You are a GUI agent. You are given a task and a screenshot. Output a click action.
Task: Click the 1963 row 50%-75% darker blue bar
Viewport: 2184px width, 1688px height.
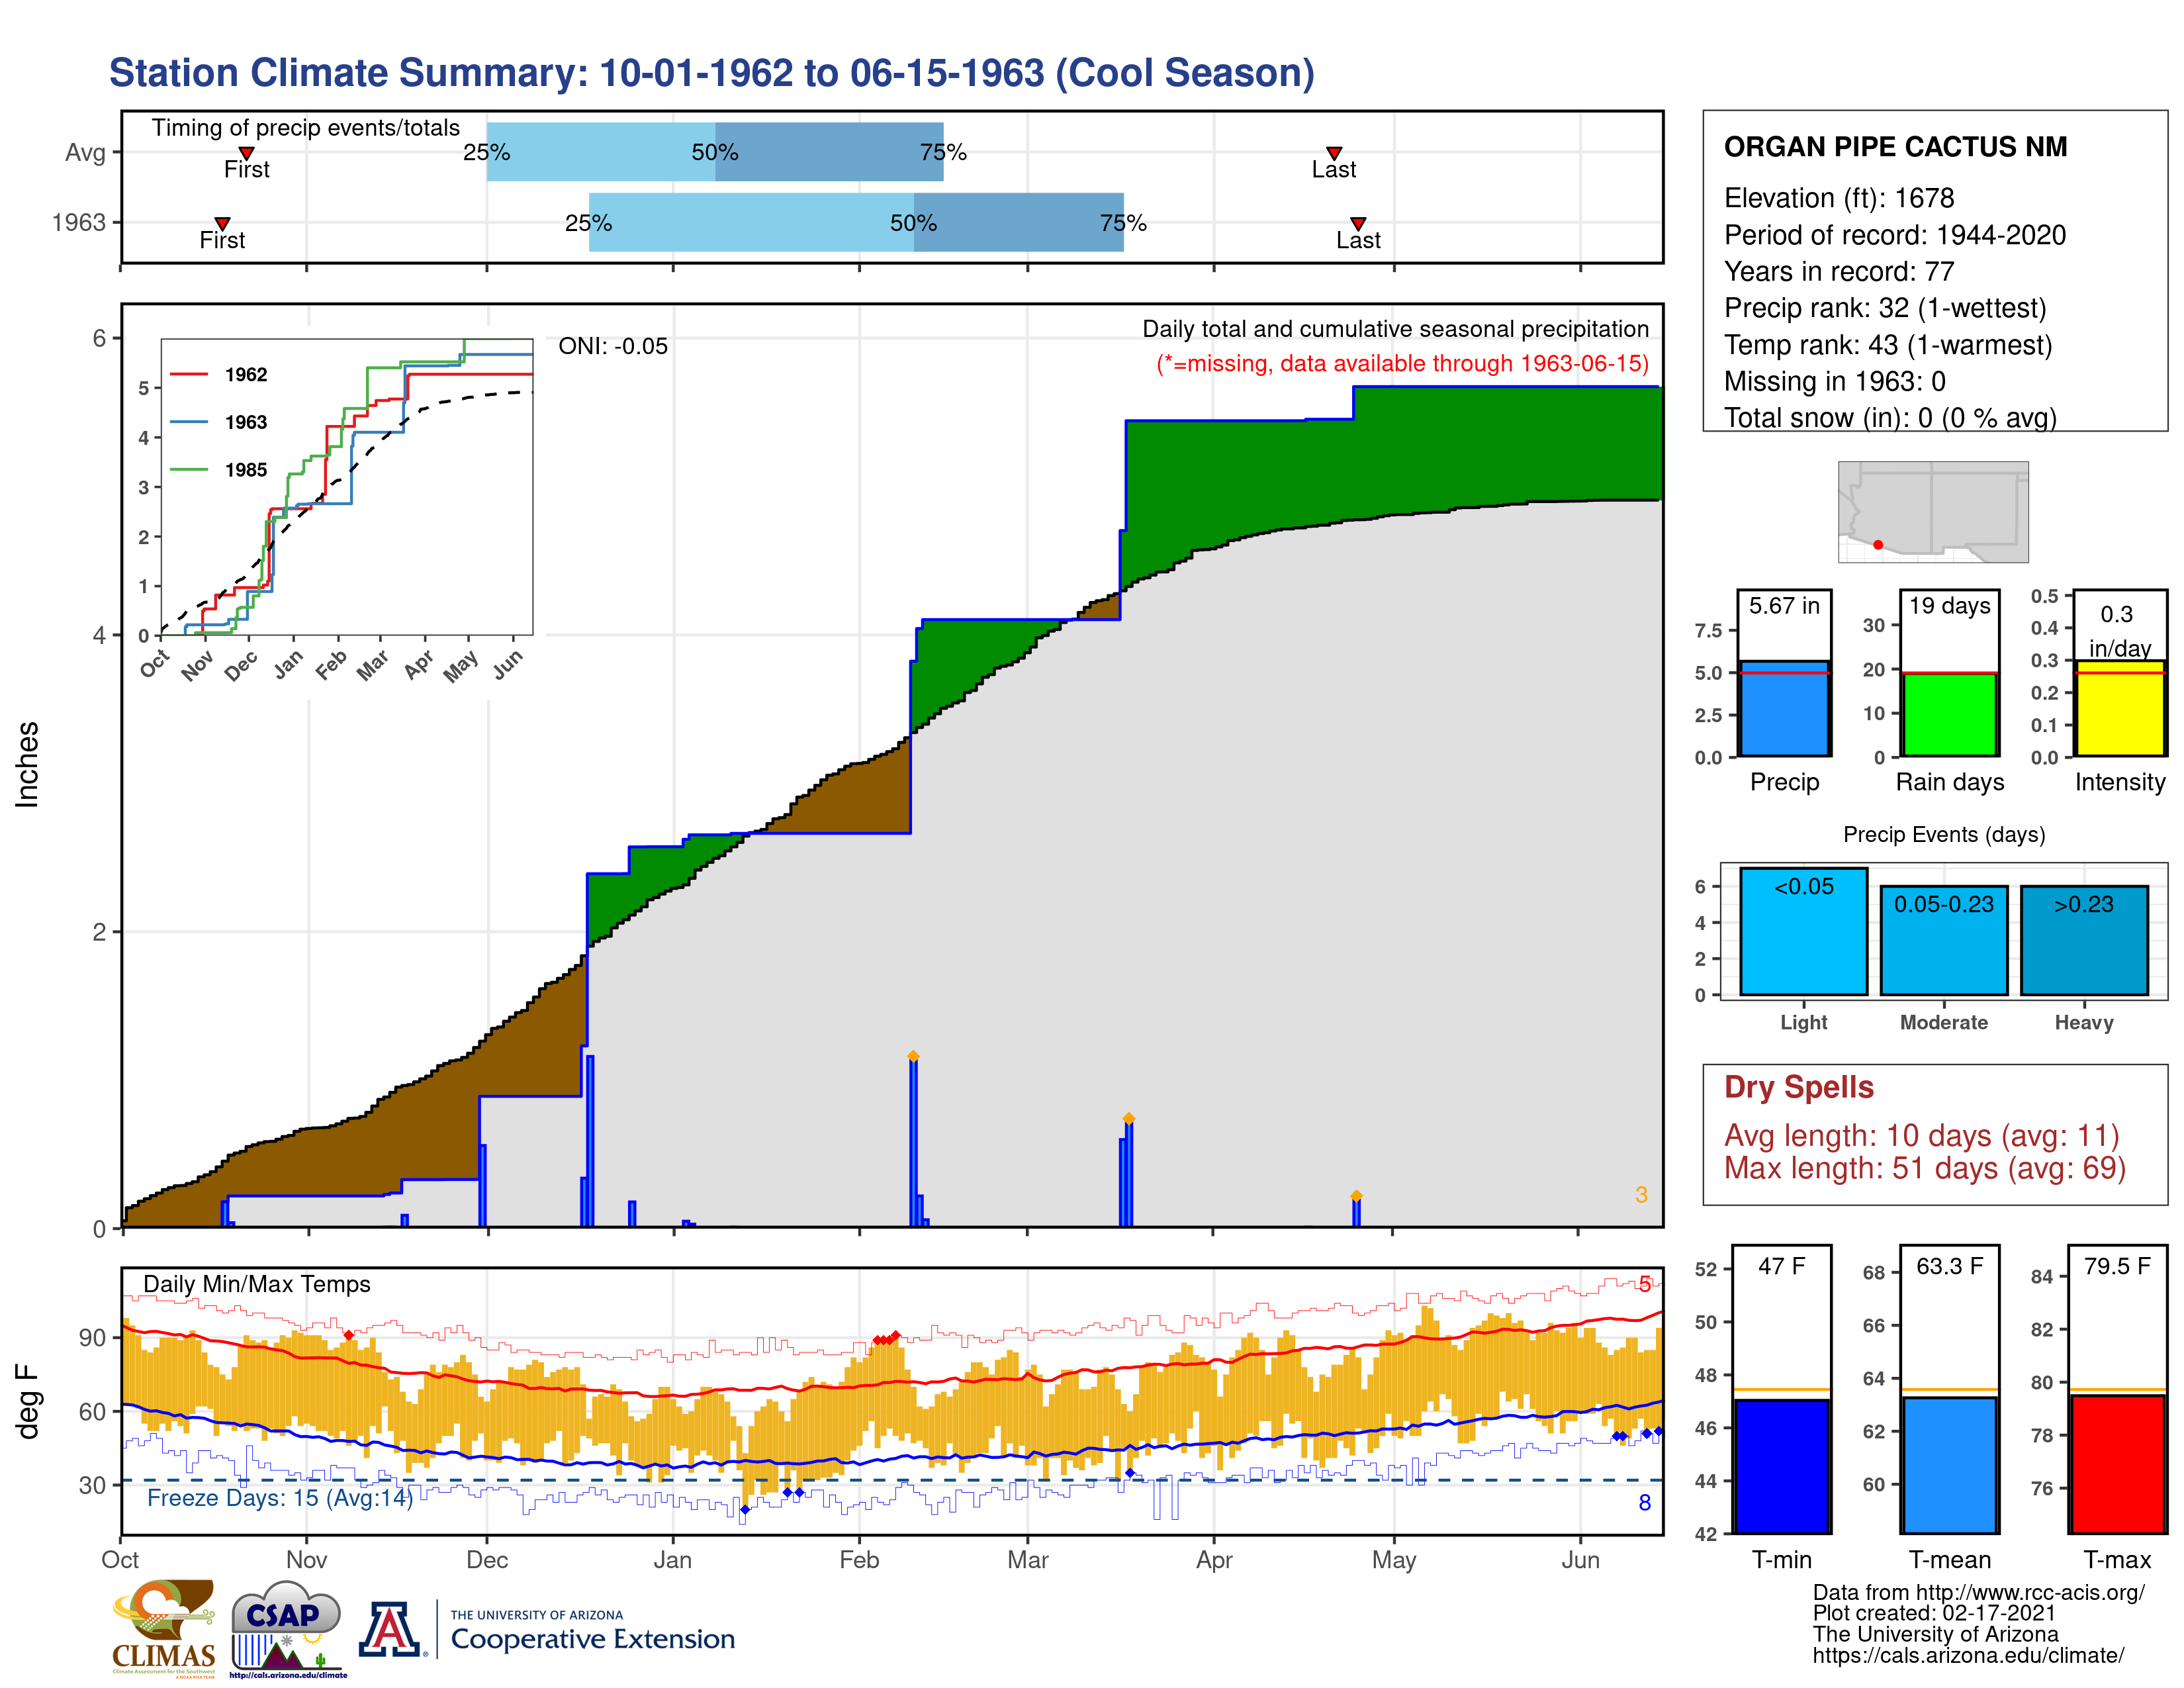click(x=1019, y=222)
